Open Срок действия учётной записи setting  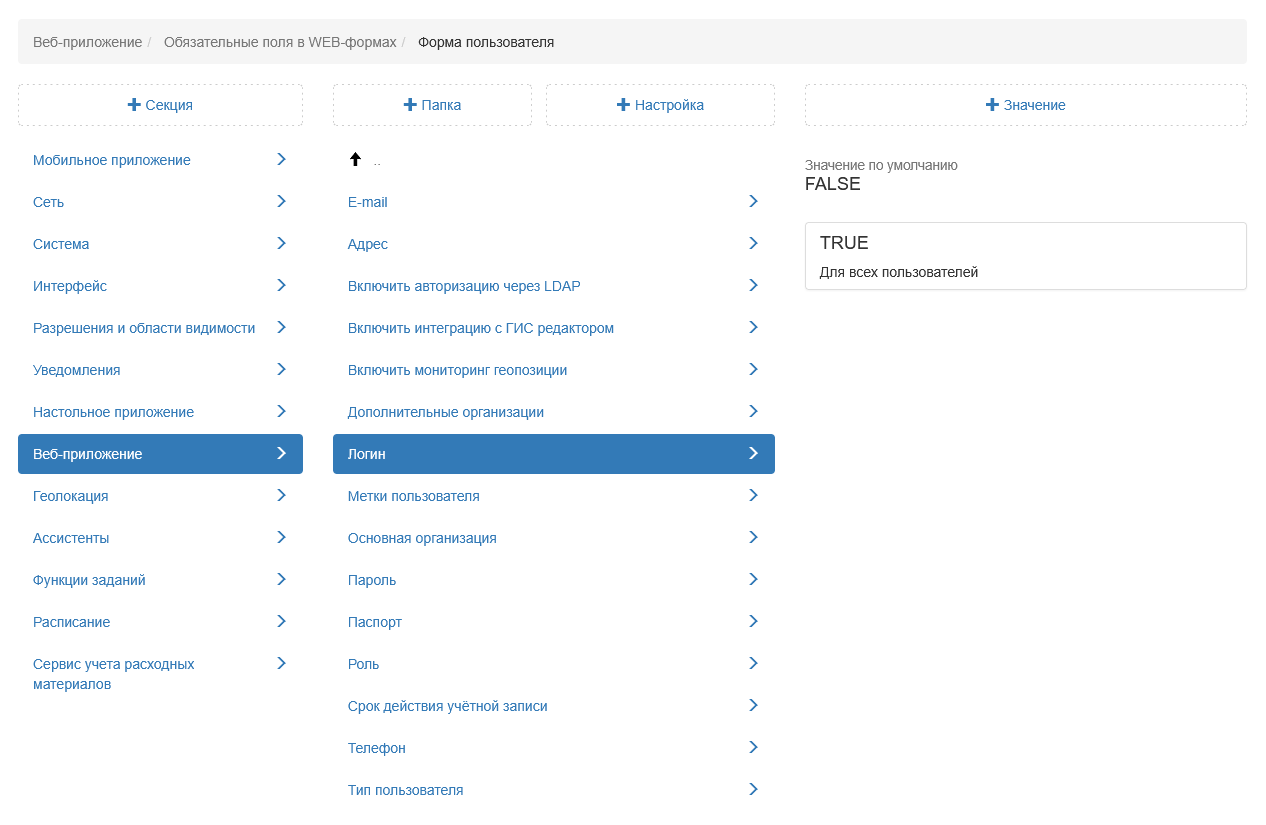click(447, 706)
